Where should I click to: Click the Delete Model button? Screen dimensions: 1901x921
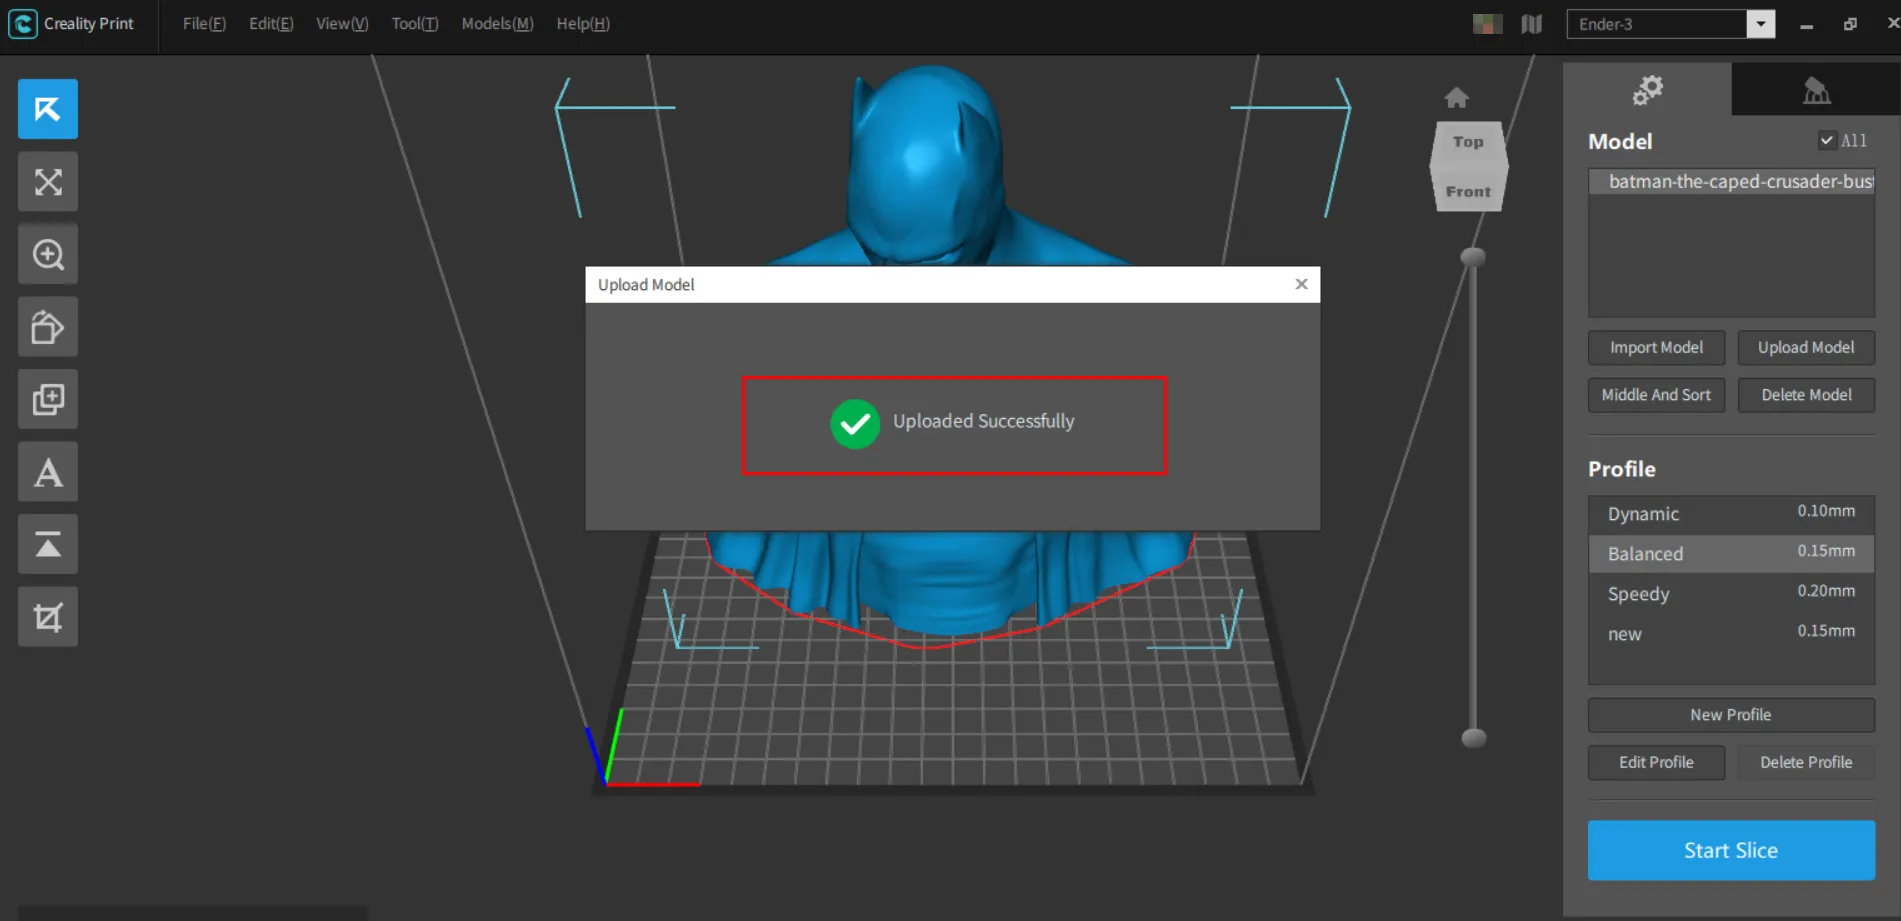1806,395
